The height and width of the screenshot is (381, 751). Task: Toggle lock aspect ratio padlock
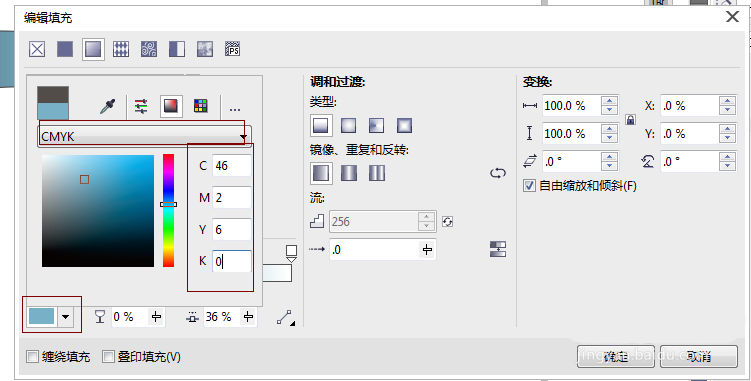click(x=630, y=119)
